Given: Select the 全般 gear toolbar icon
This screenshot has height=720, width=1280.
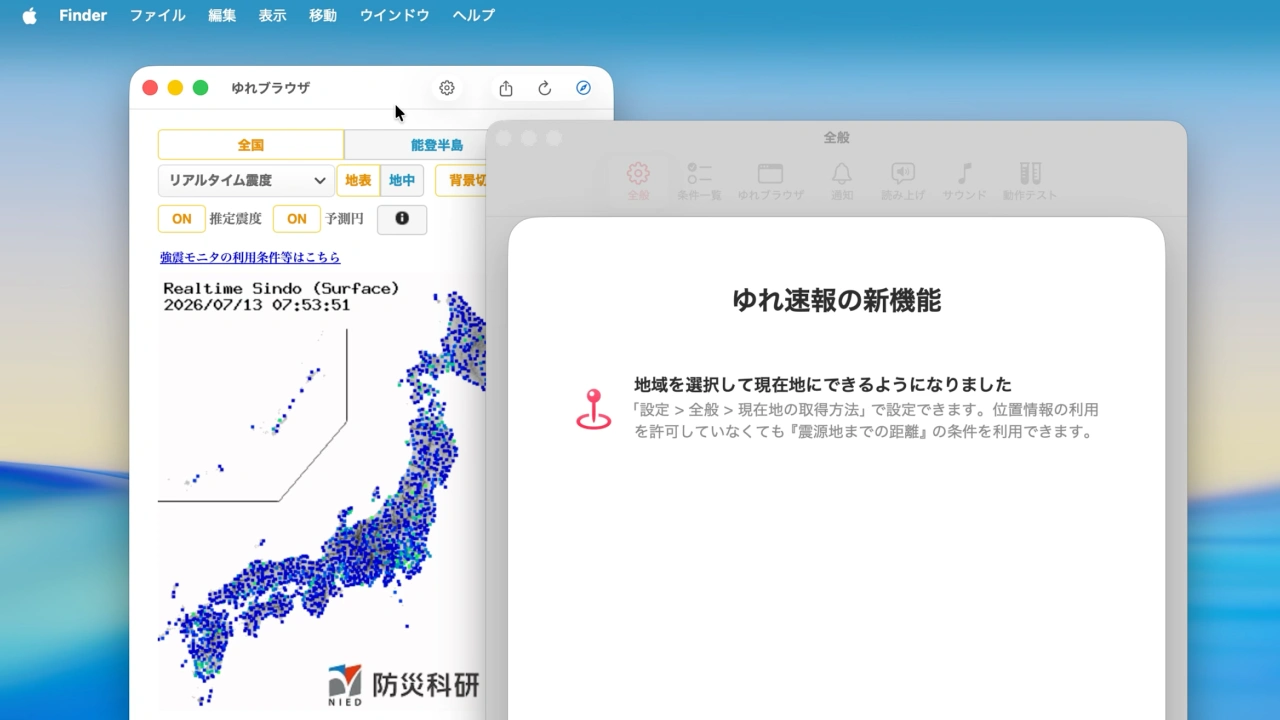Looking at the screenshot, I should pyautogui.click(x=638, y=180).
